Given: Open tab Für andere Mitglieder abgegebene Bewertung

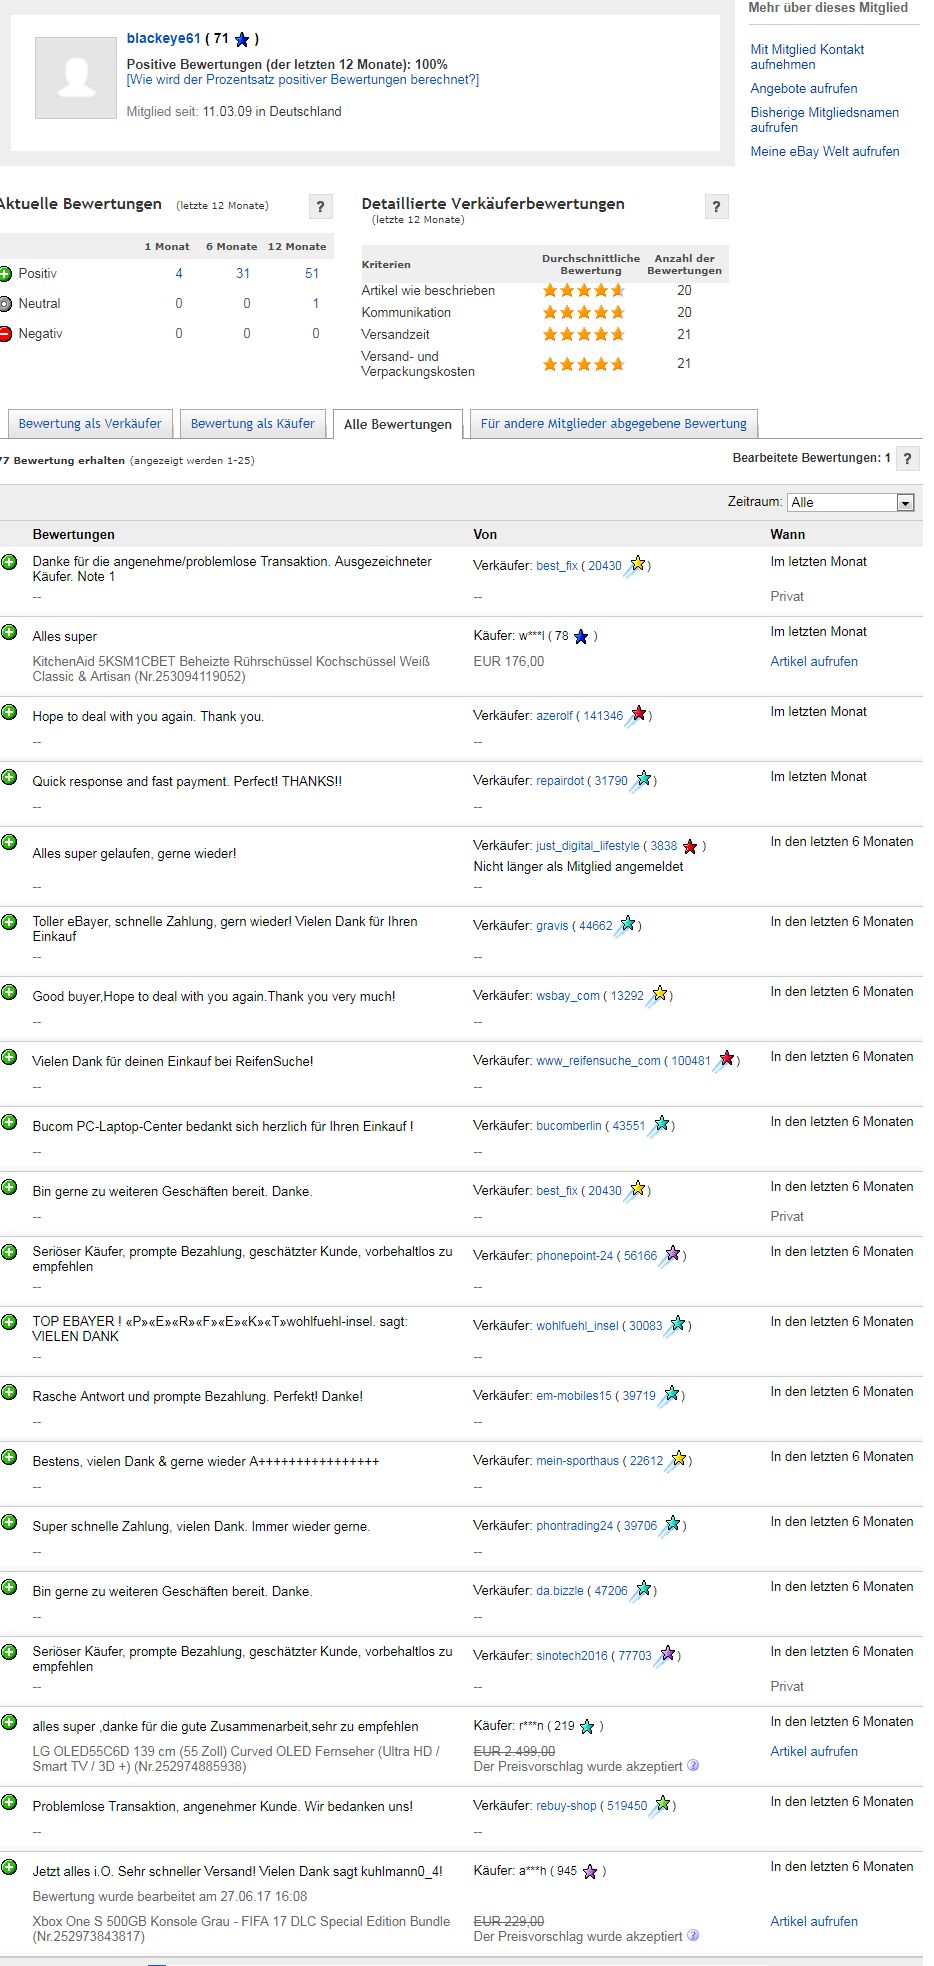Looking at the screenshot, I should (613, 424).
